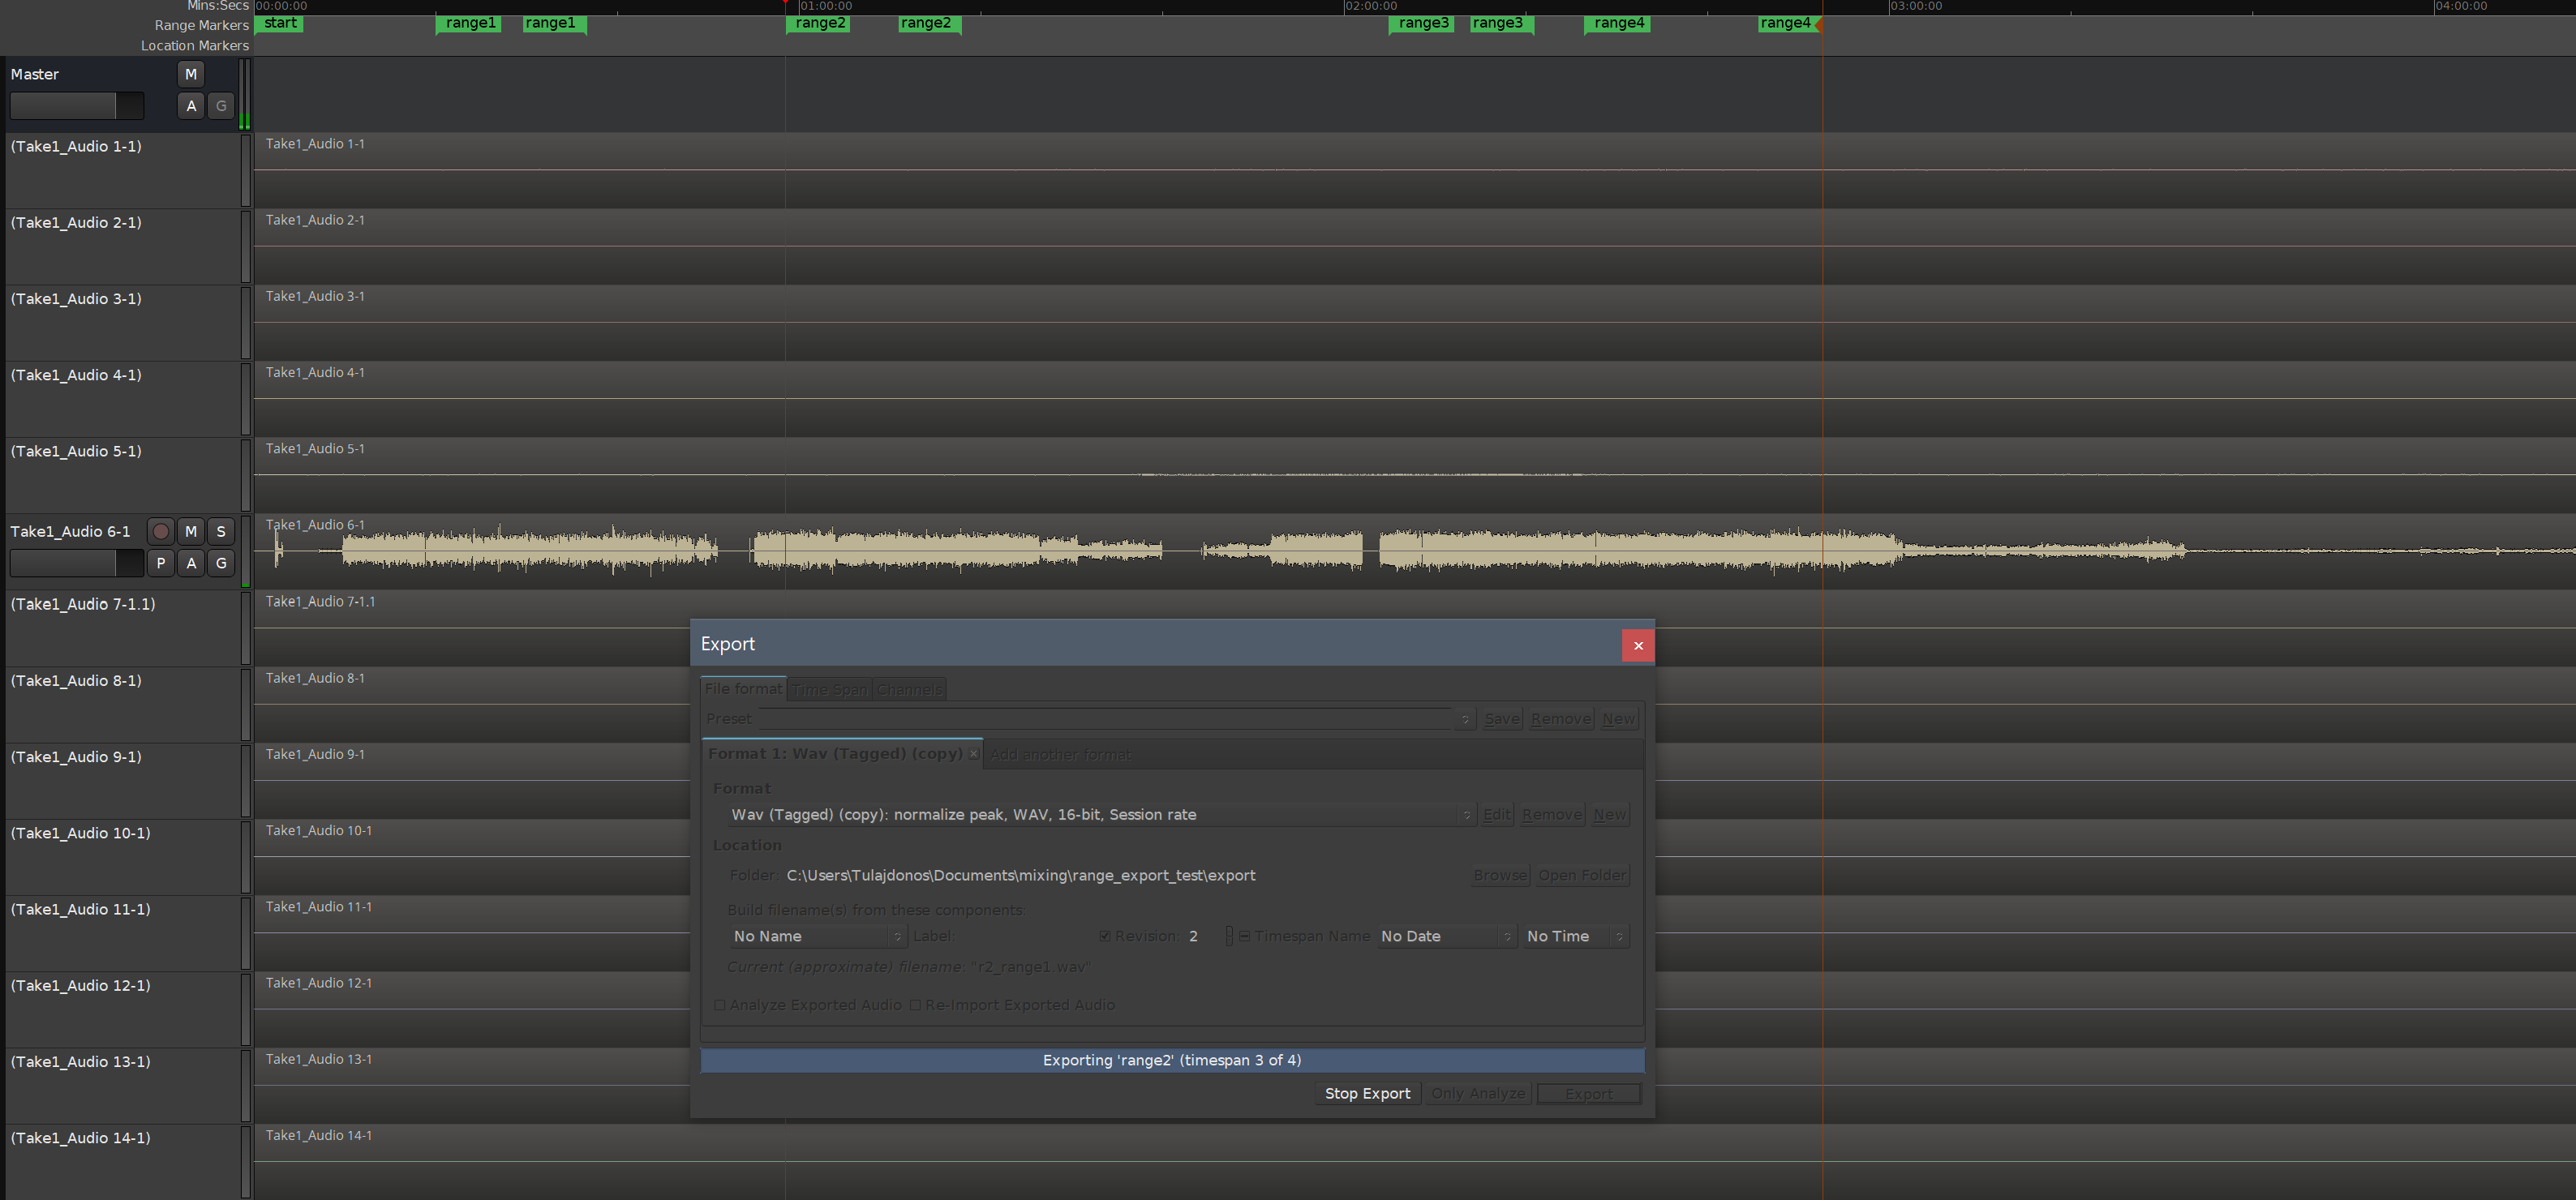Solo the Take1_Audio 6-1 track
This screenshot has height=1200, width=2576.
click(x=221, y=531)
